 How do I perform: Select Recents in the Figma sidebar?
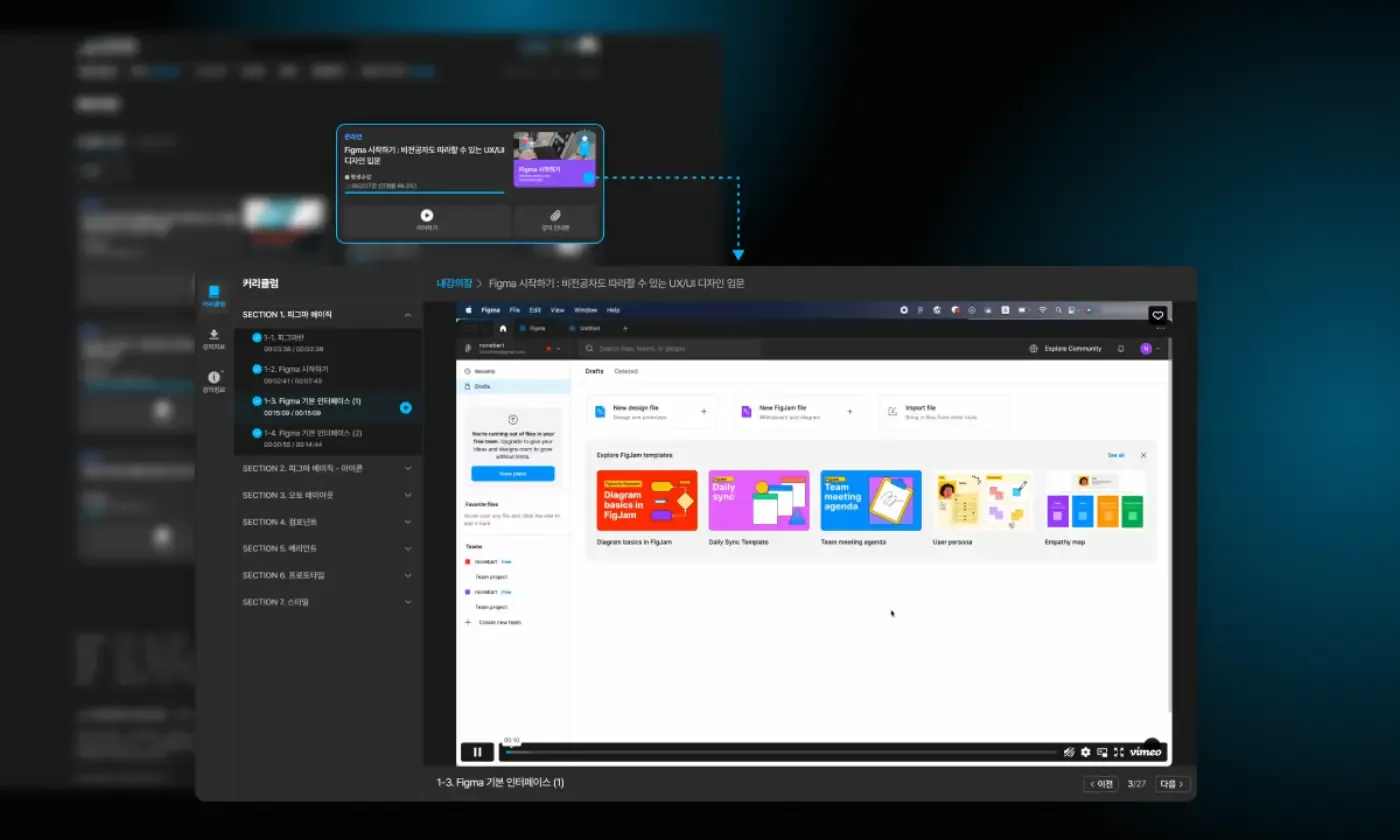point(513,371)
